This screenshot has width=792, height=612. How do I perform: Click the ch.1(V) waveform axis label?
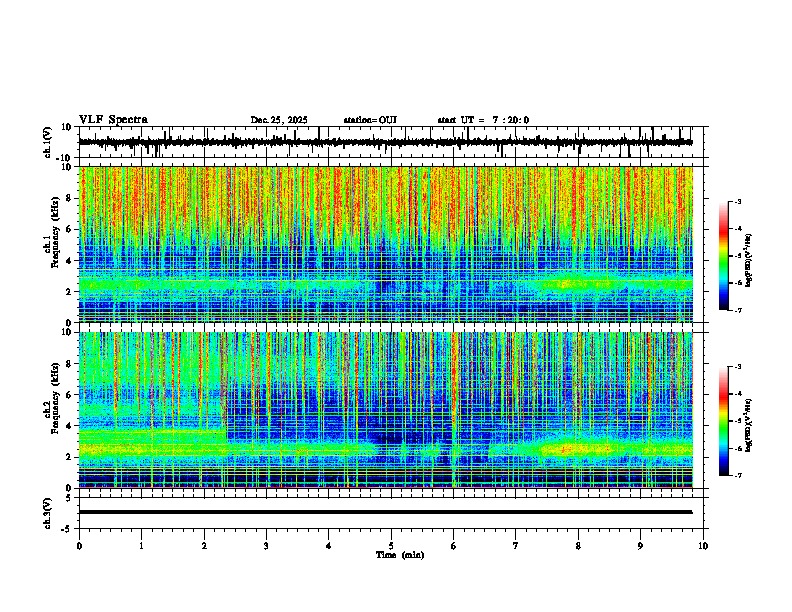click(x=48, y=142)
